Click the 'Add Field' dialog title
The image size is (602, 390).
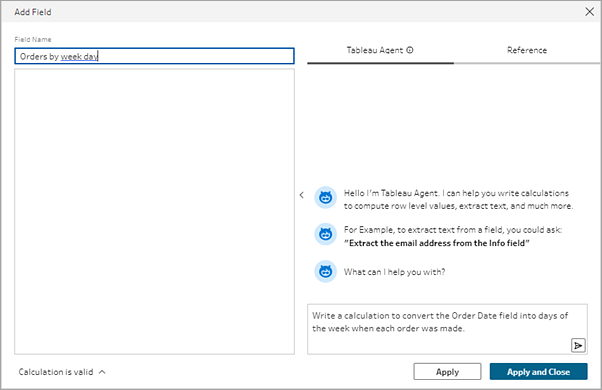coord(33,12)
